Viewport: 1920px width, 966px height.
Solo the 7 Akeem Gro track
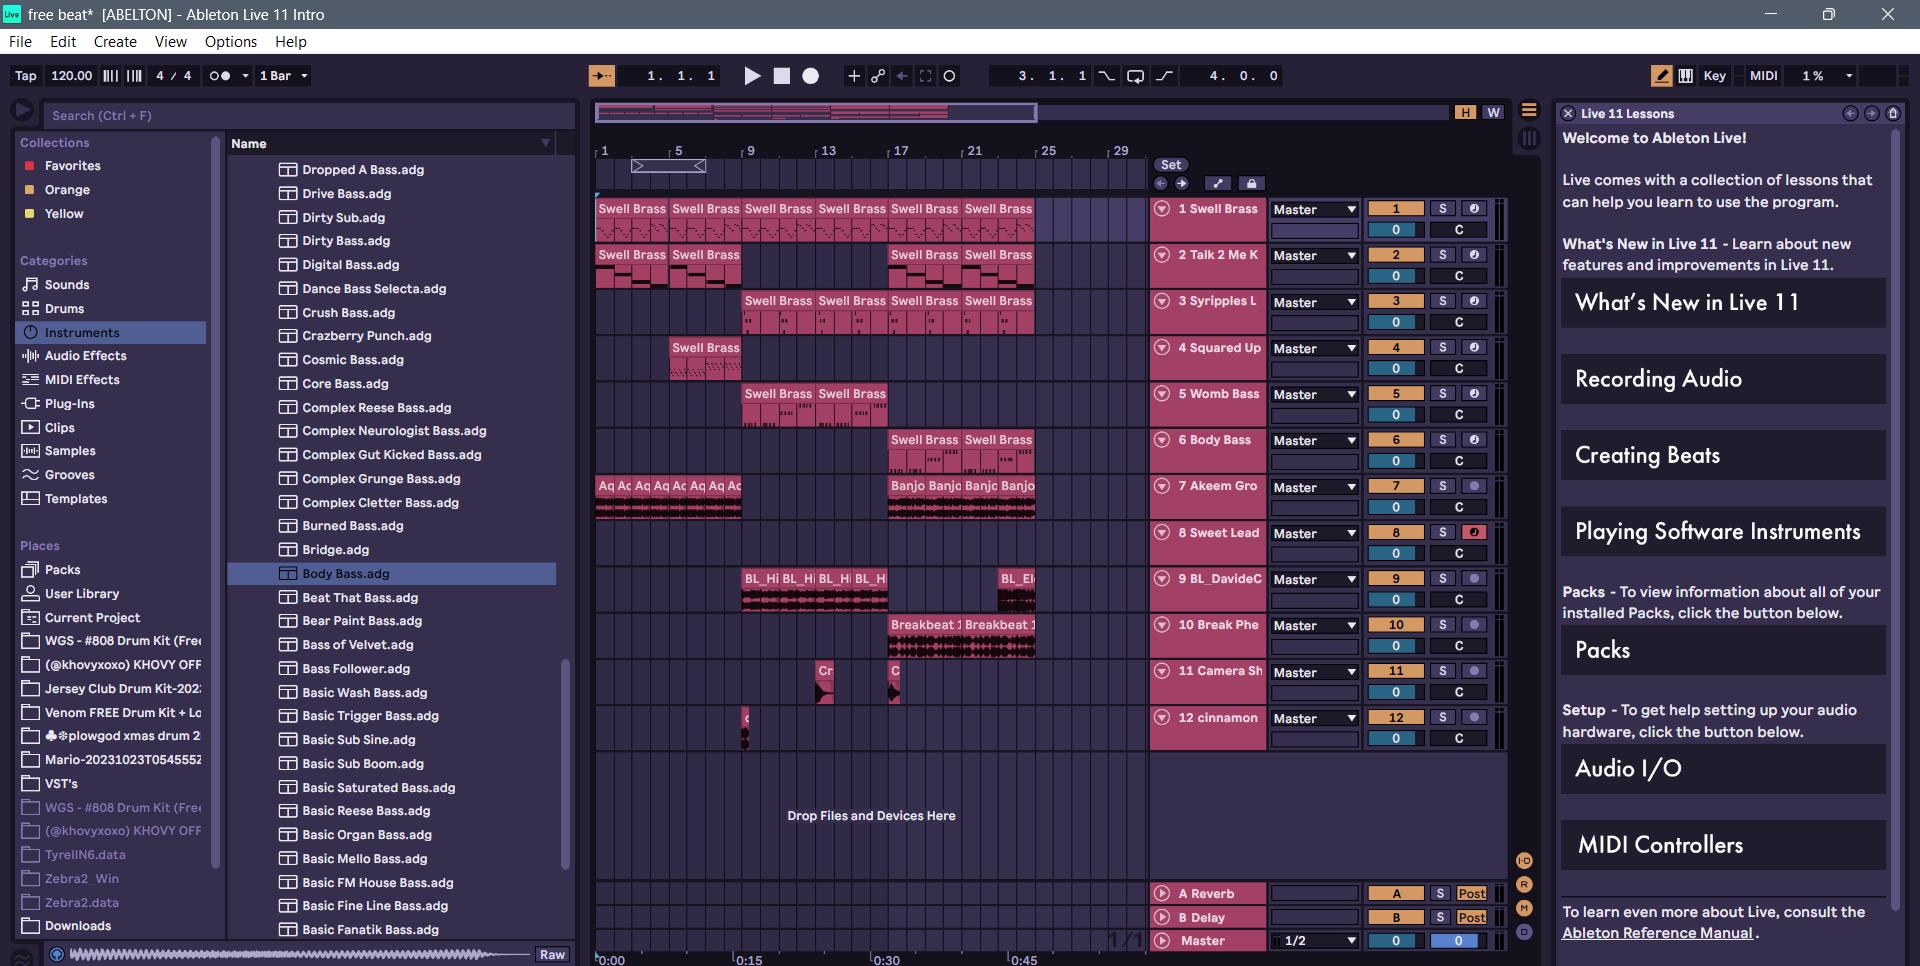pyautogui.click(x=1442, y=486)
